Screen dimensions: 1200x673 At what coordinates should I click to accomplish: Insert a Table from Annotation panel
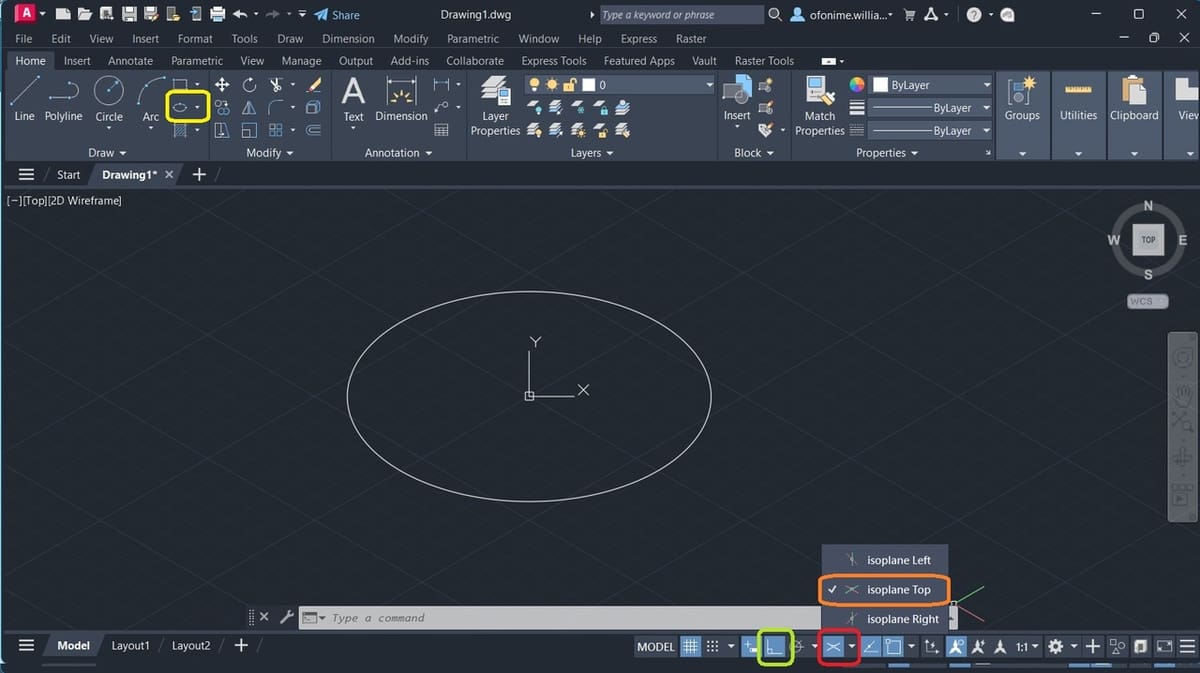coord(442,130)
